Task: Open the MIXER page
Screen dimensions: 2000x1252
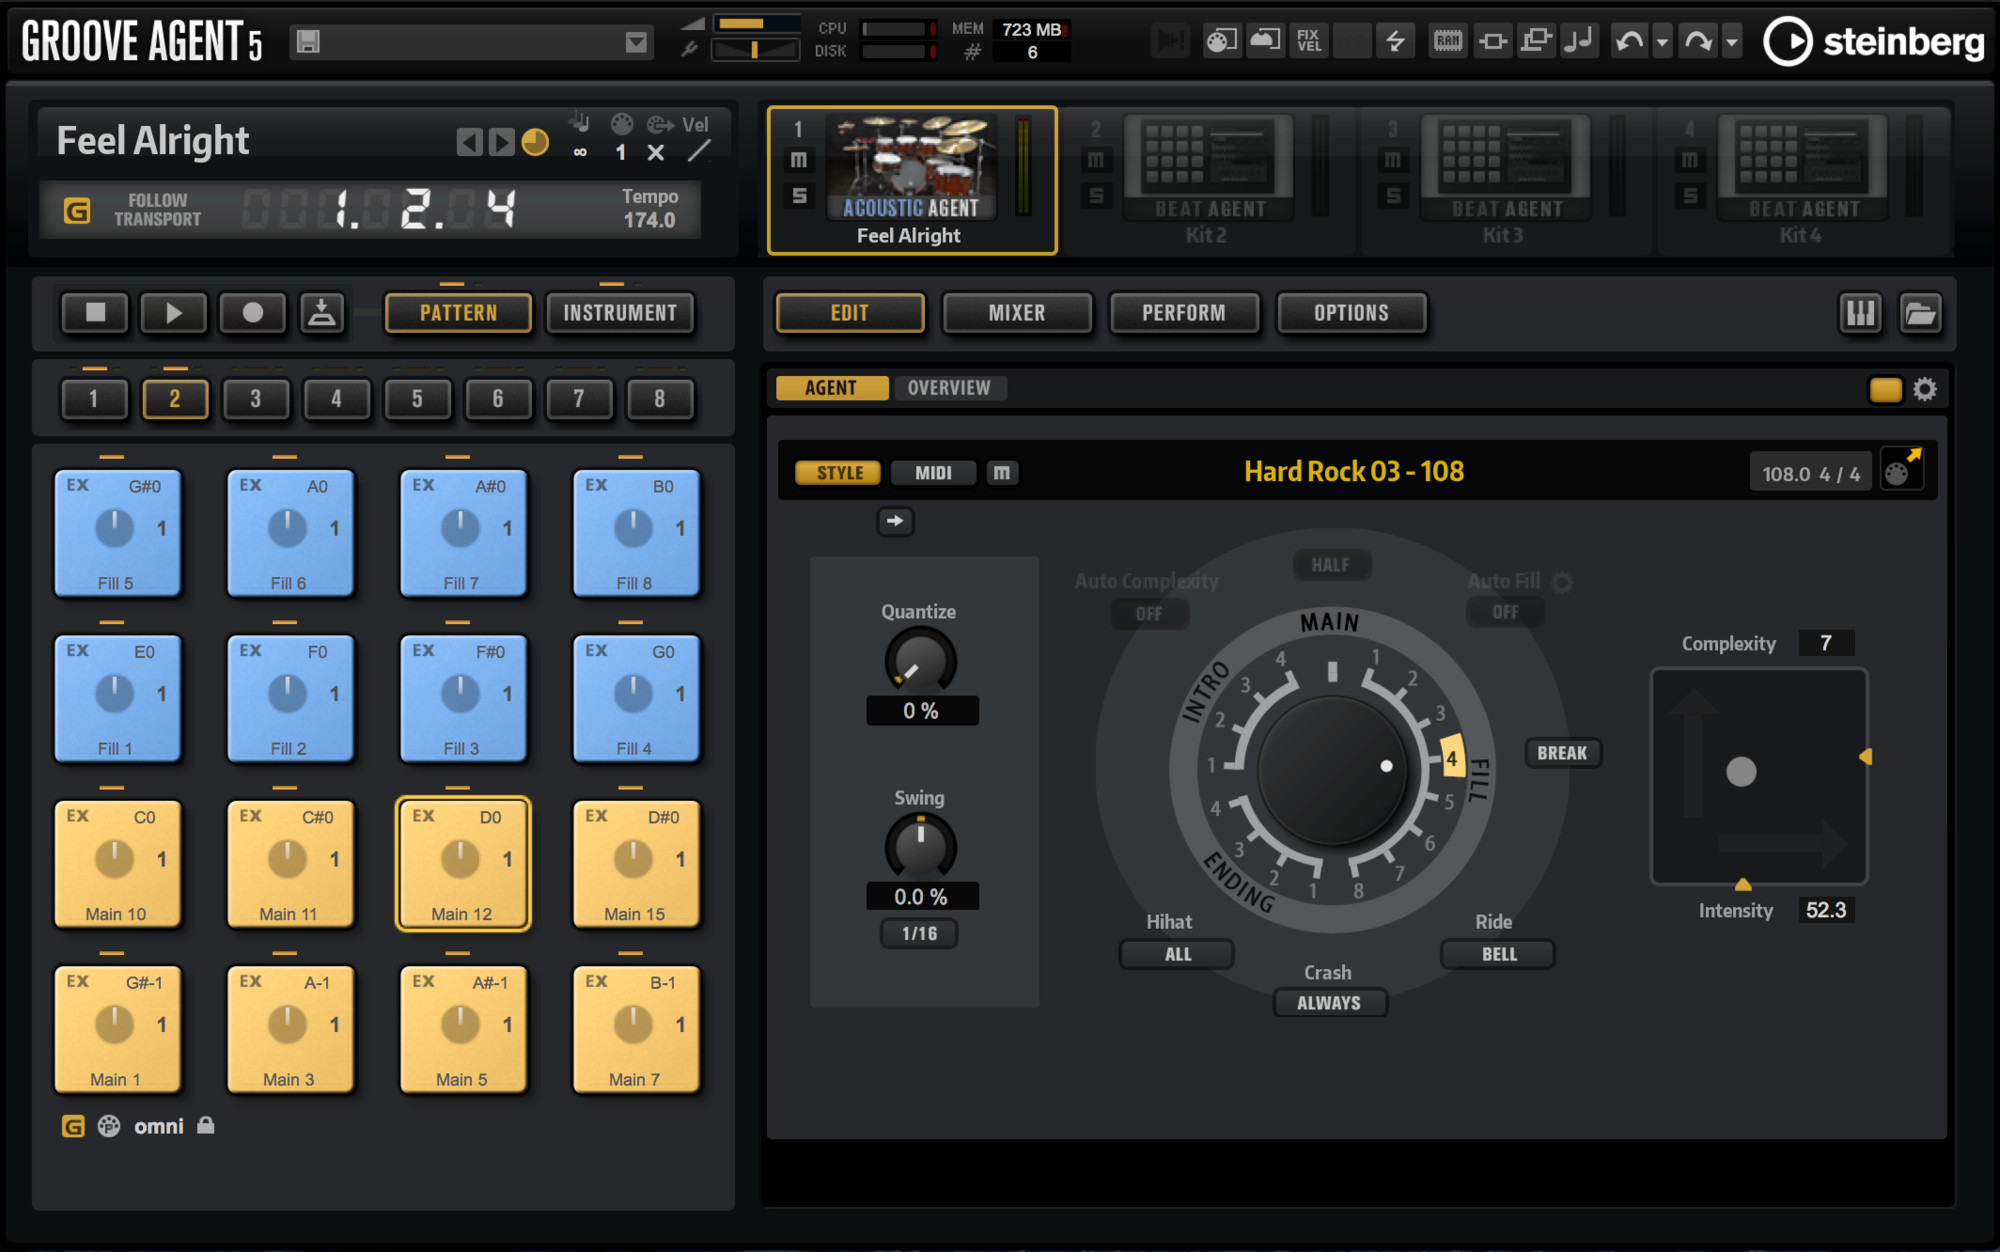Action: pos(1017,313)
